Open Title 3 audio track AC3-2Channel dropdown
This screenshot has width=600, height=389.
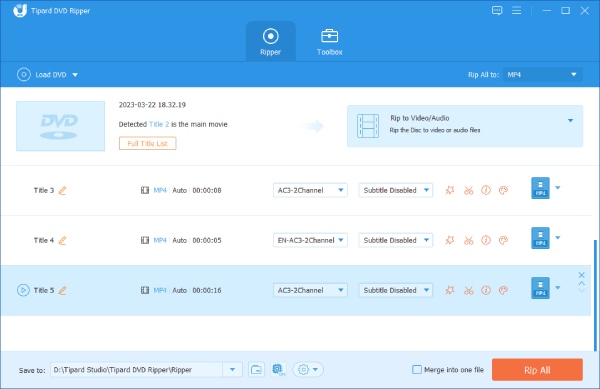coord(310,190)
